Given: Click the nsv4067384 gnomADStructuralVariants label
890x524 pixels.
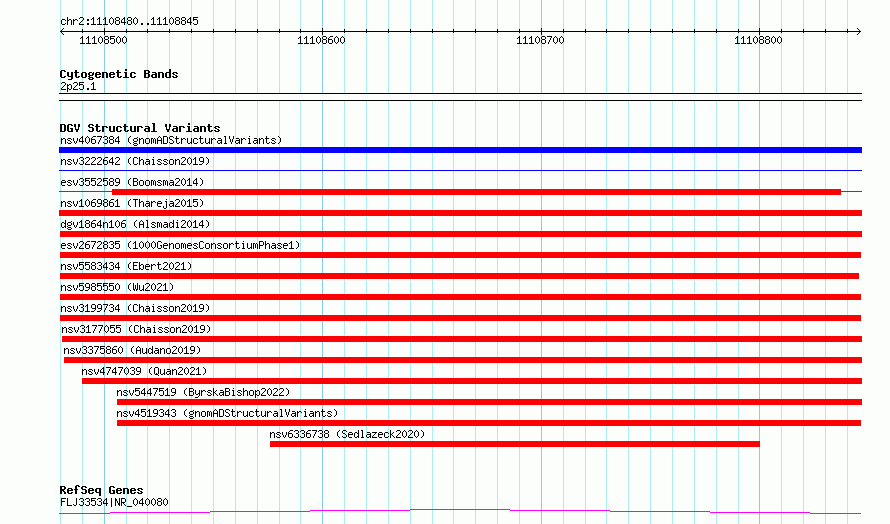Looking at the screenshot, I should click(171, 140).
